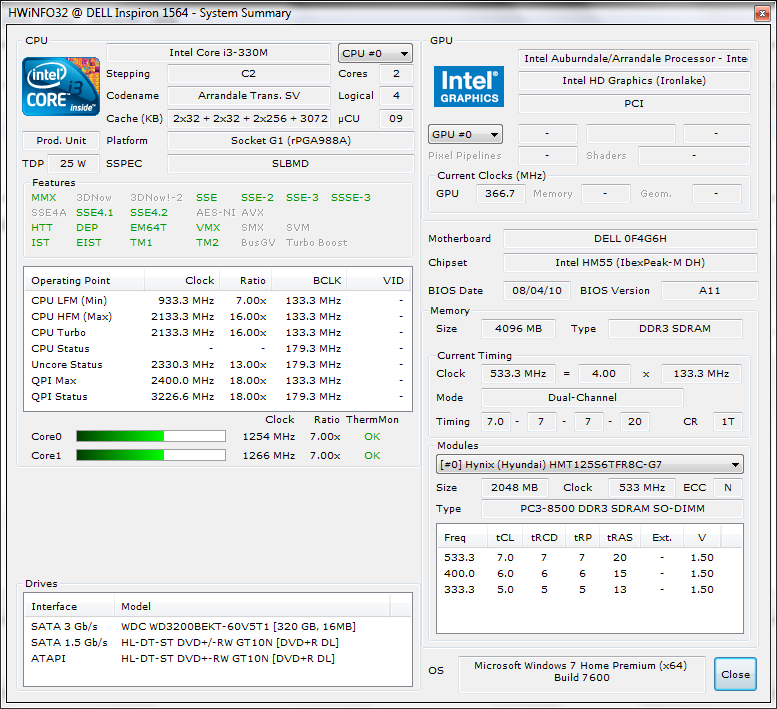Click the PC3-8500 DDR3 SDRAM SO-DIMM field

[x=612, y=509]
